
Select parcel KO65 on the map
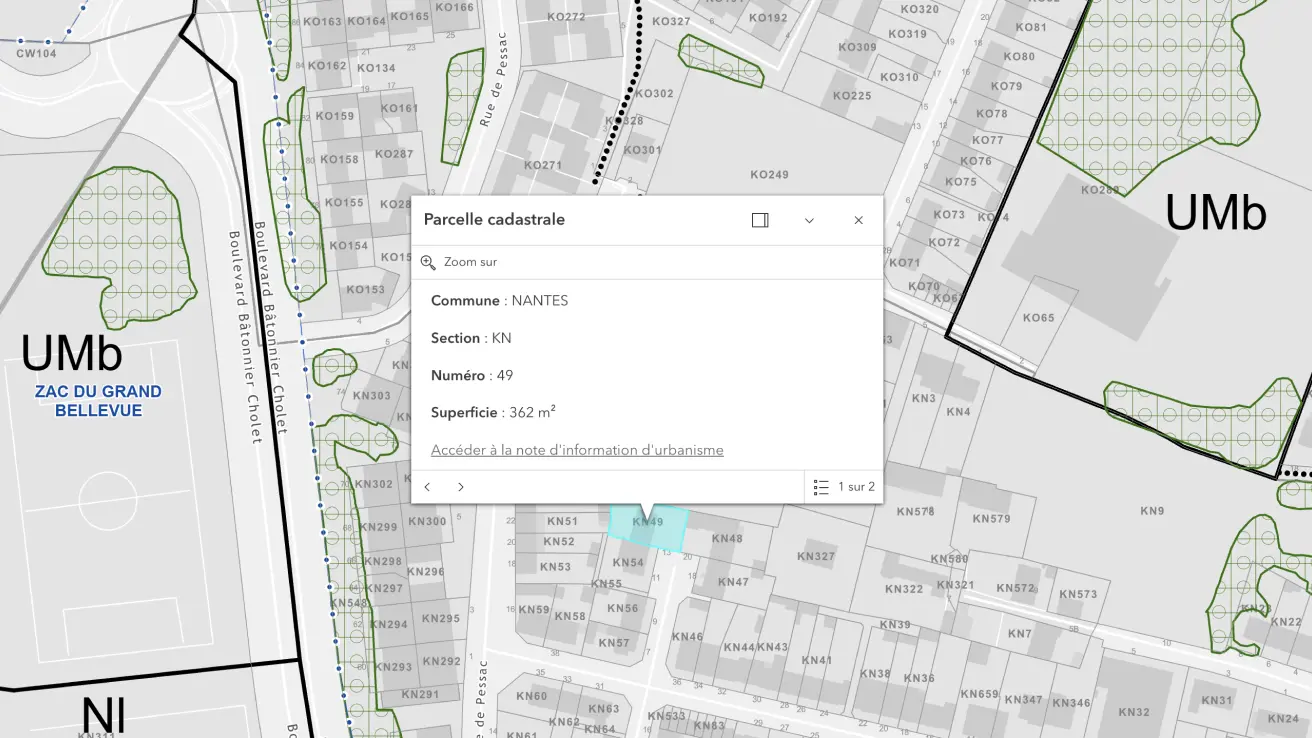pos(1038,318)
